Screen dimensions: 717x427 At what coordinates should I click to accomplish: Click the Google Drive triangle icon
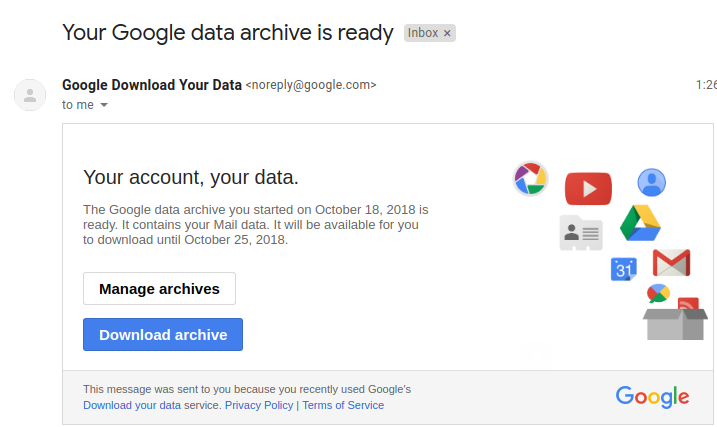(x=638, y=223)
